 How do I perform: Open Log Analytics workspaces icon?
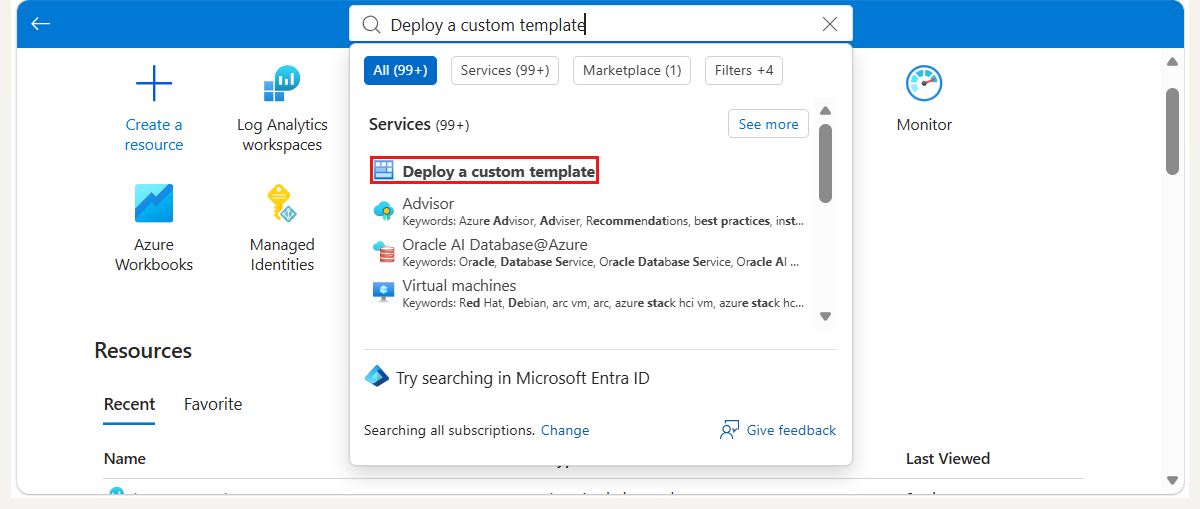coord(282,84)
